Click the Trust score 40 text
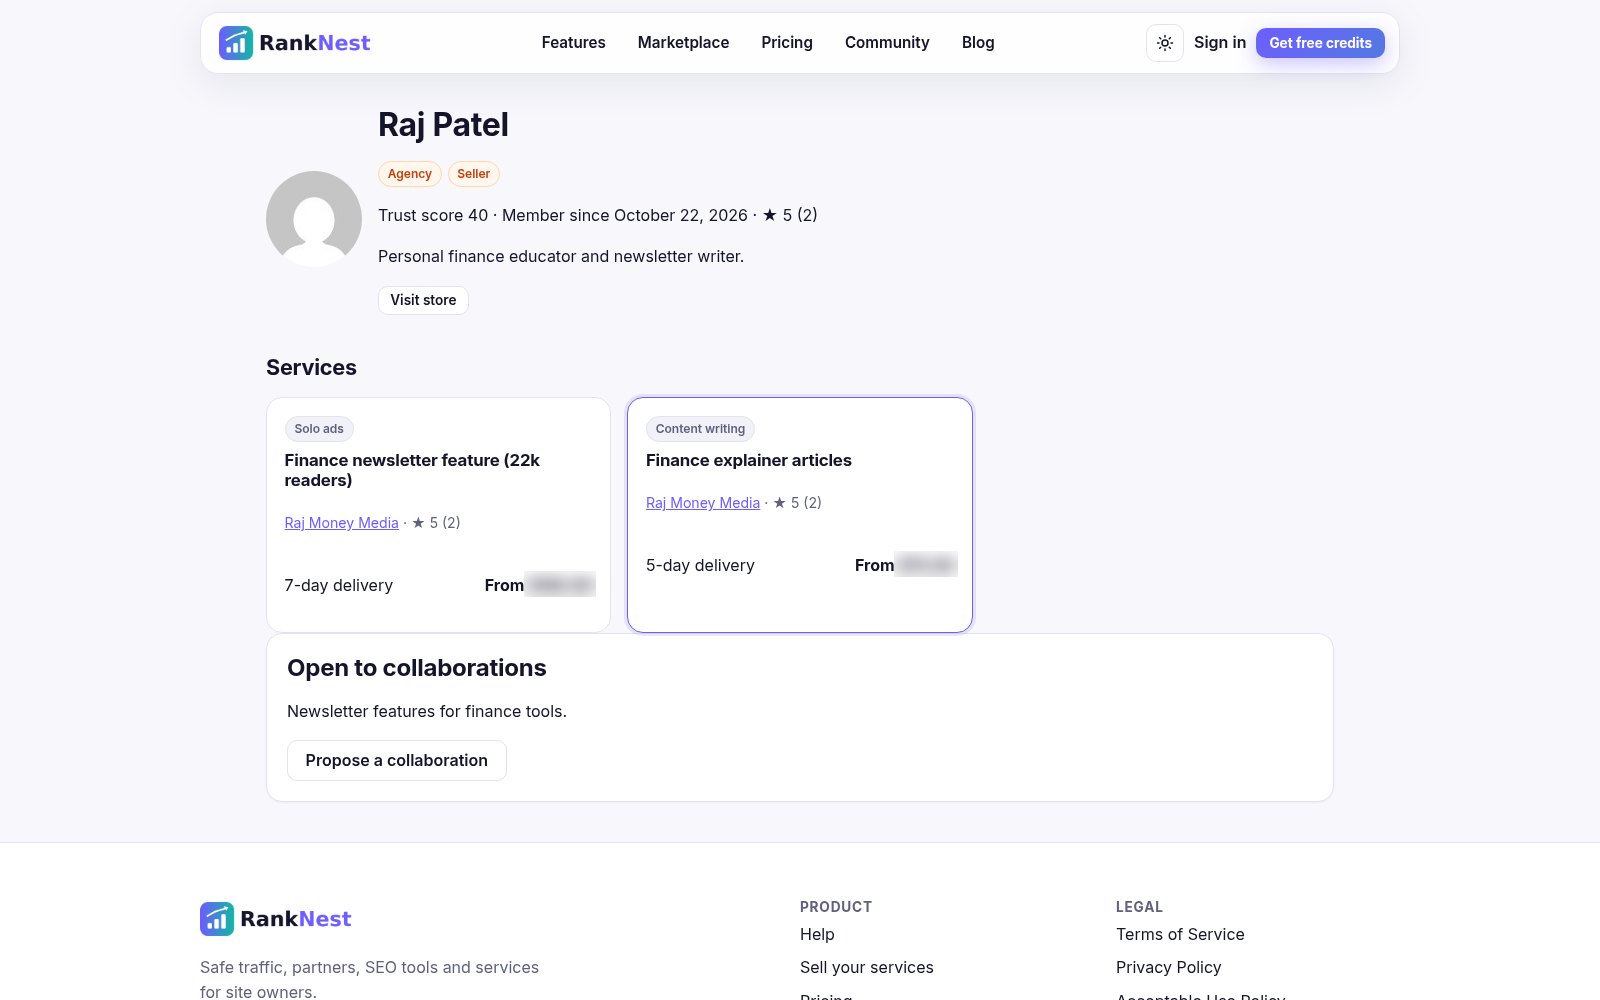Viewport: 1600px width, 1000px height. (433, 215)
